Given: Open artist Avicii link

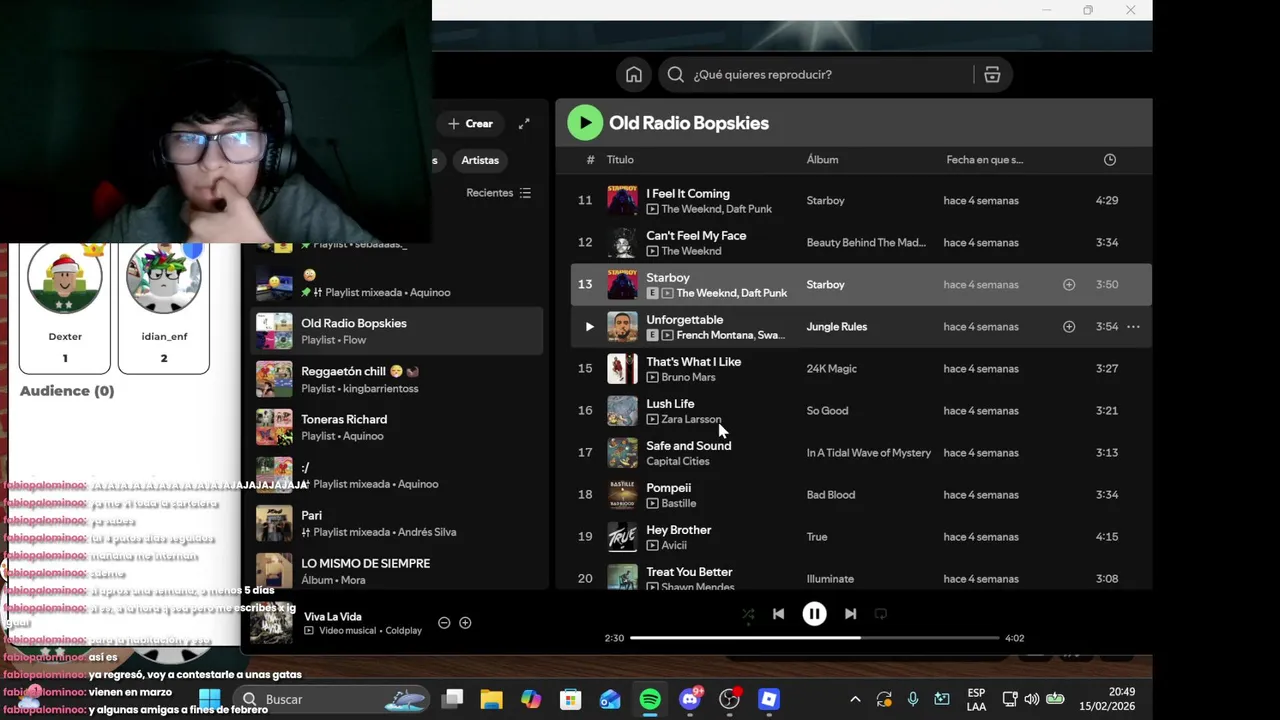Looking at the screenshot, I should click(674, 545).
